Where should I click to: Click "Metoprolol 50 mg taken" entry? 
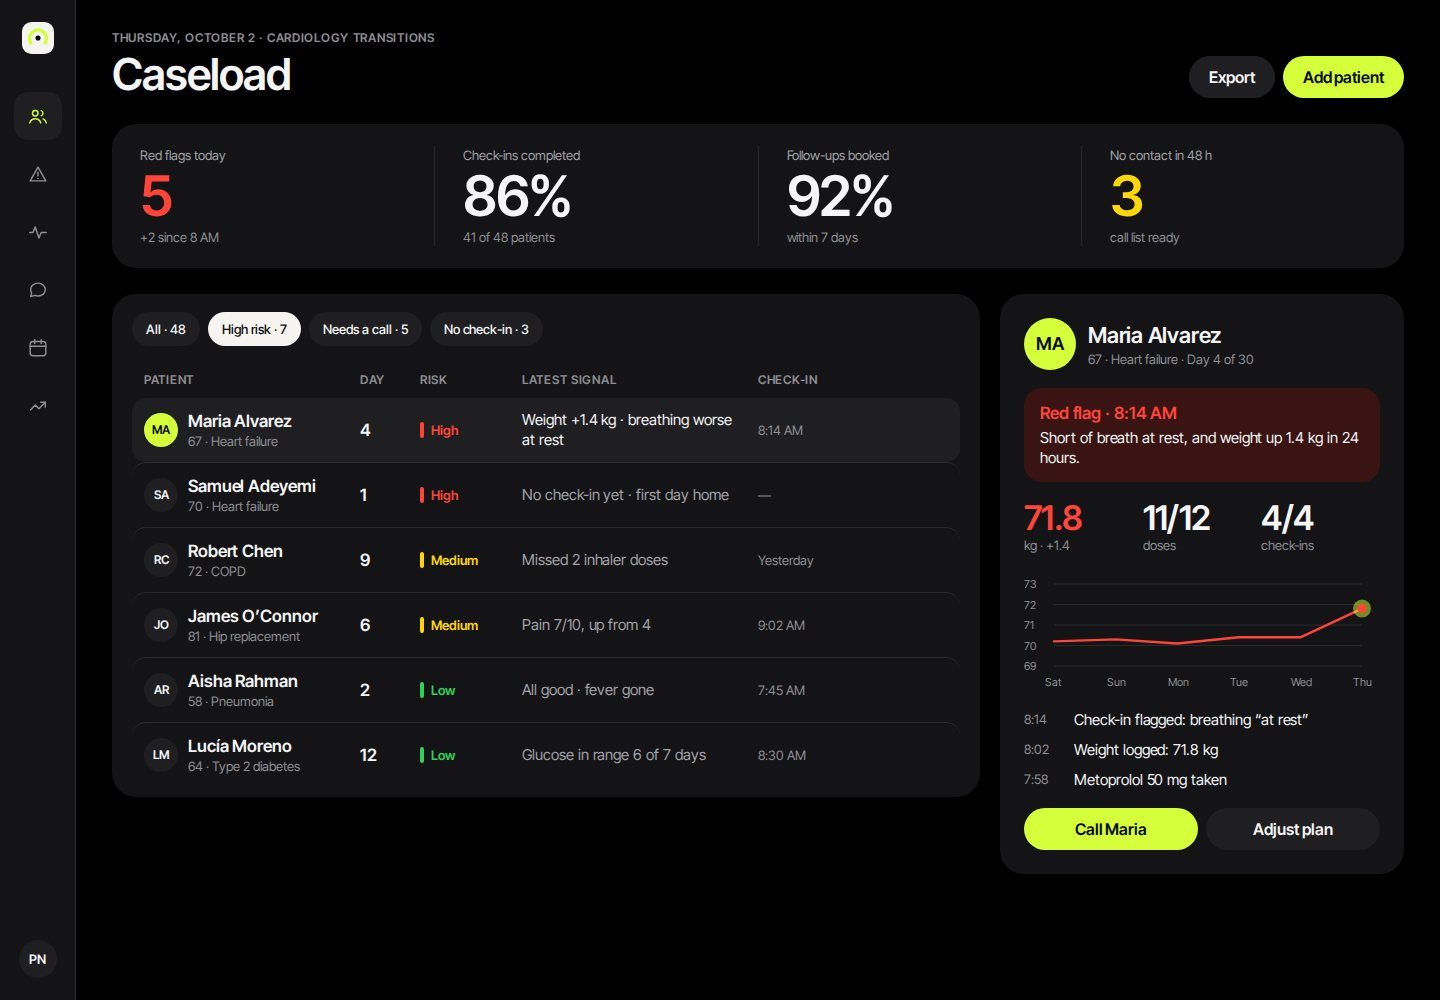(1150, 780)
